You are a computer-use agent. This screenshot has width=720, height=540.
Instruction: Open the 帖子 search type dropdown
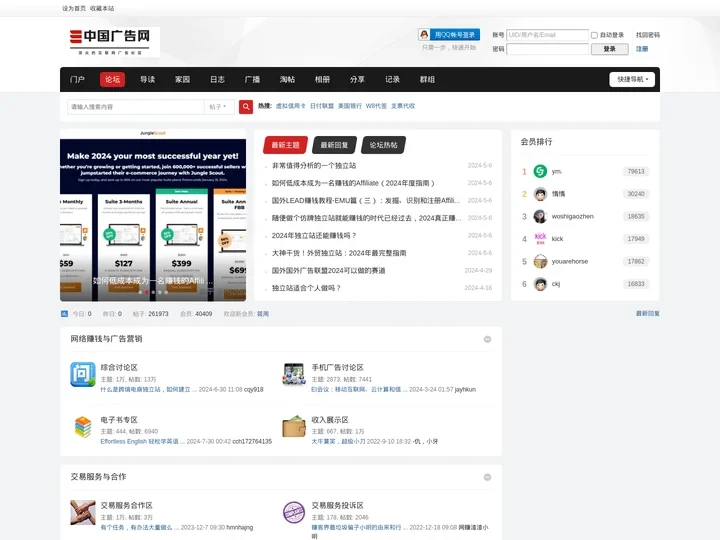pos(219,107)
